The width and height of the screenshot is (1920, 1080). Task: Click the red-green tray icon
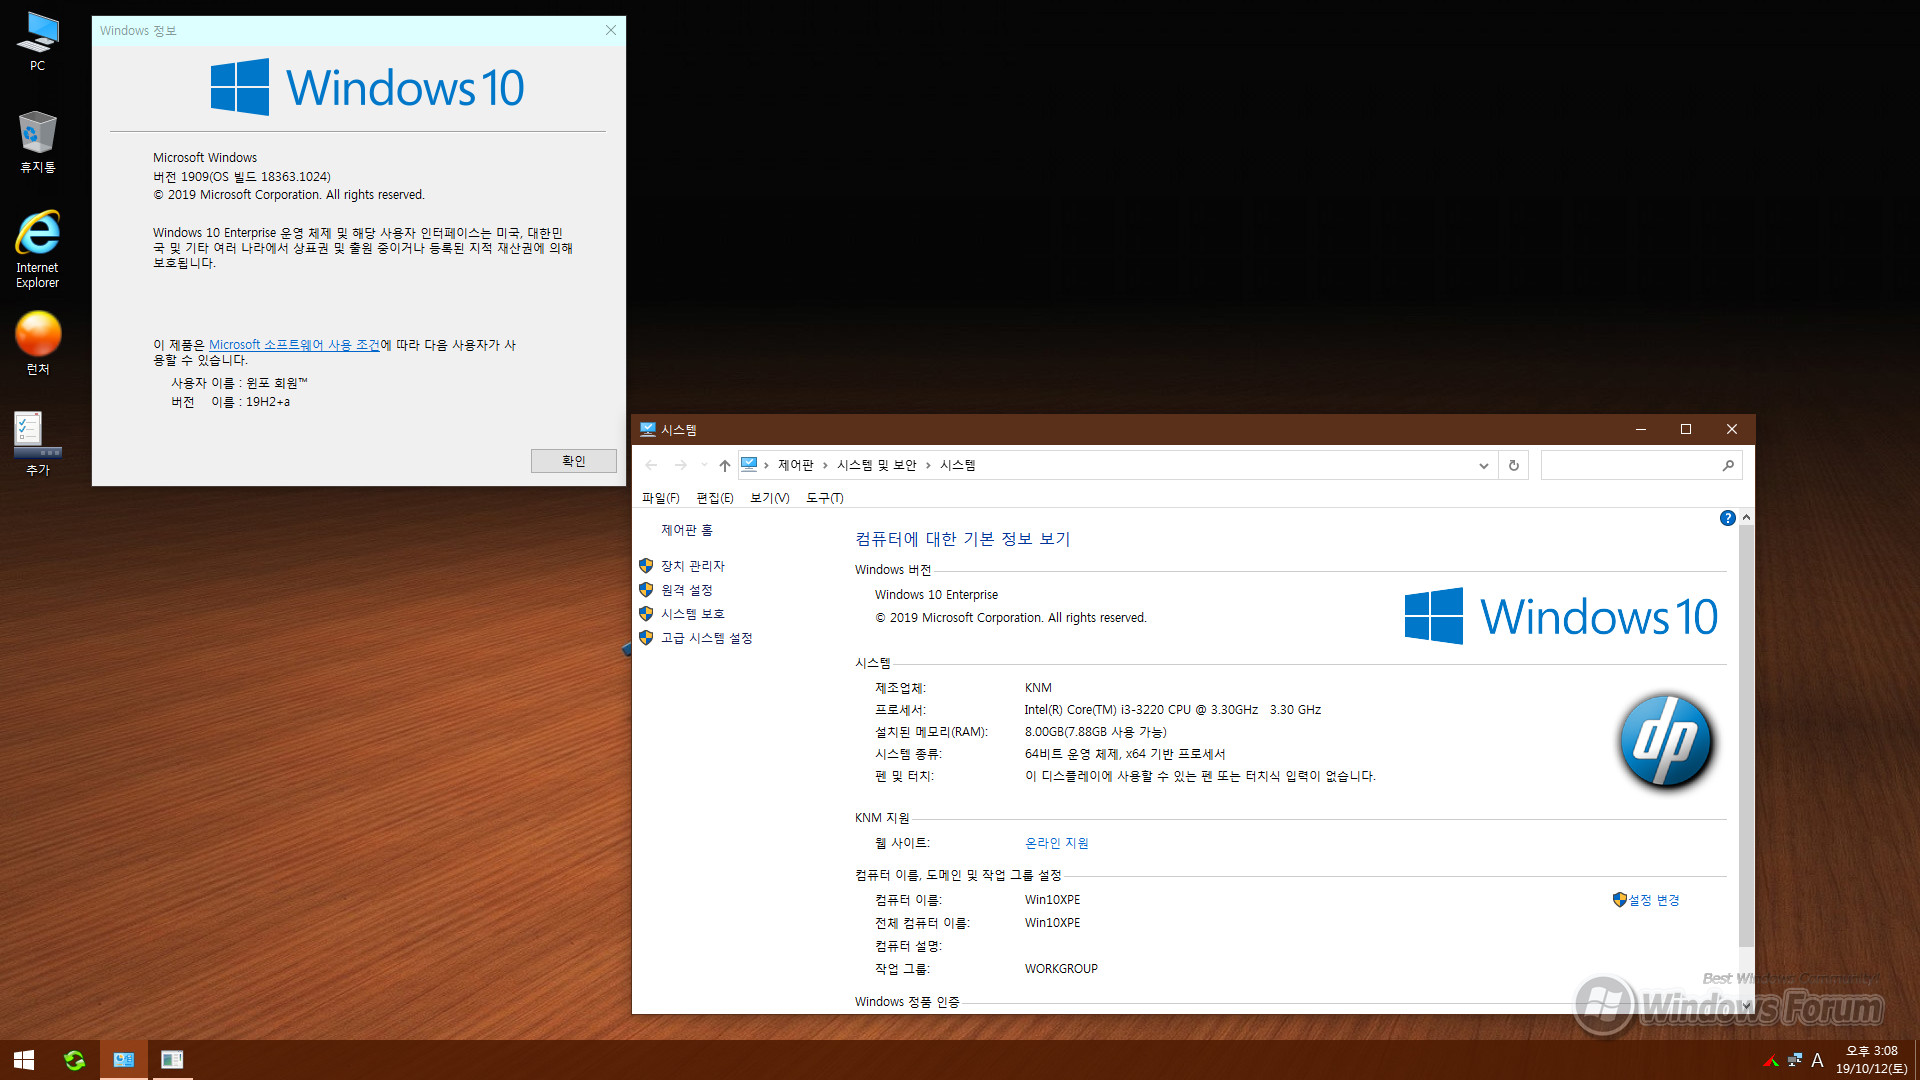pos(1771,1060)
